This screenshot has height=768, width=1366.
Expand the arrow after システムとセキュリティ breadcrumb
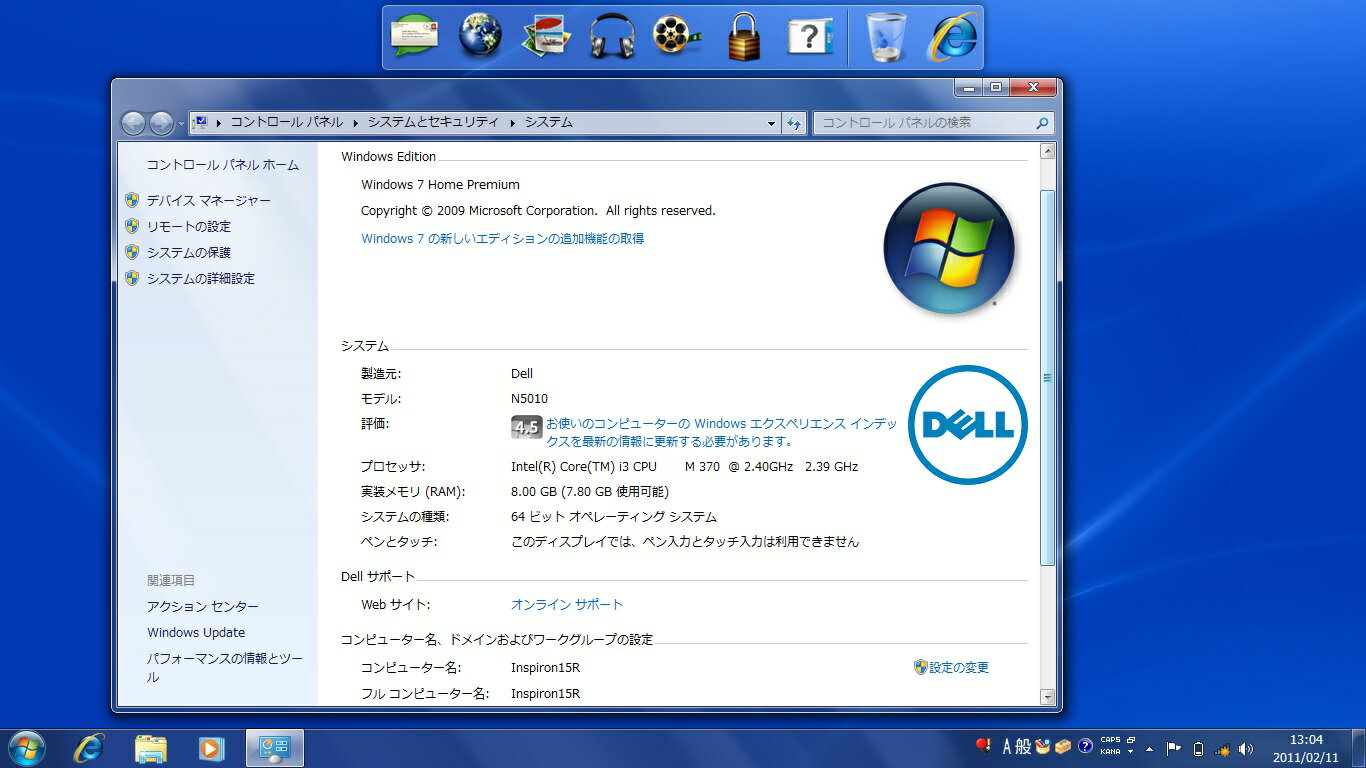[512, 123]
